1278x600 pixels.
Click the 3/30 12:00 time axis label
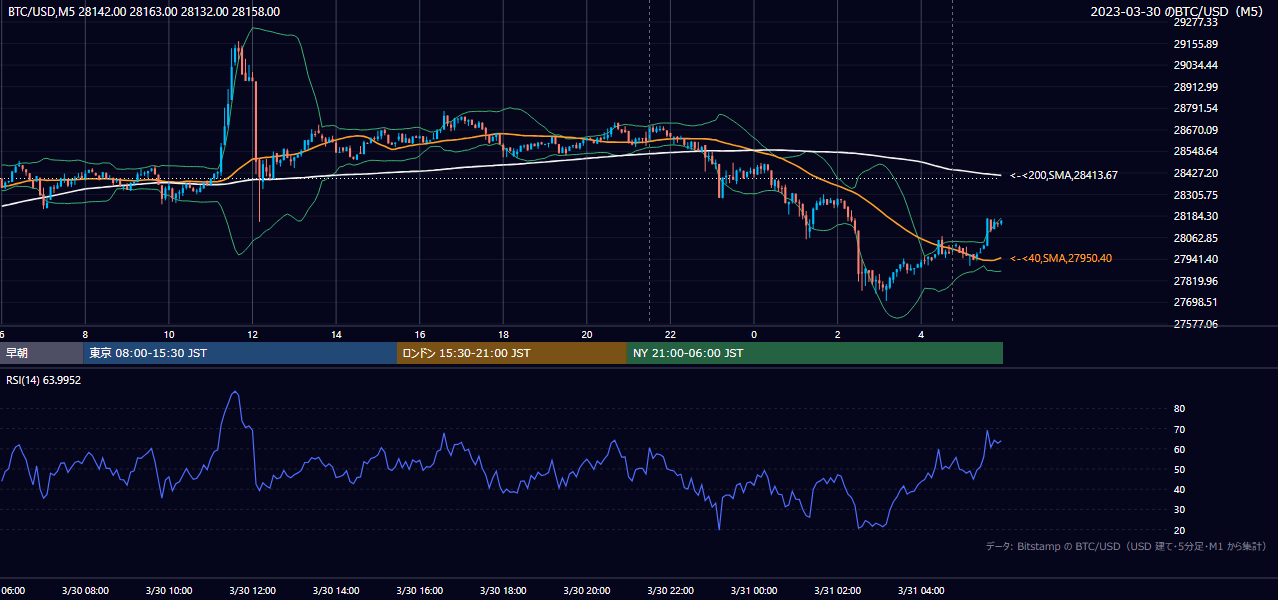(252, 591)
